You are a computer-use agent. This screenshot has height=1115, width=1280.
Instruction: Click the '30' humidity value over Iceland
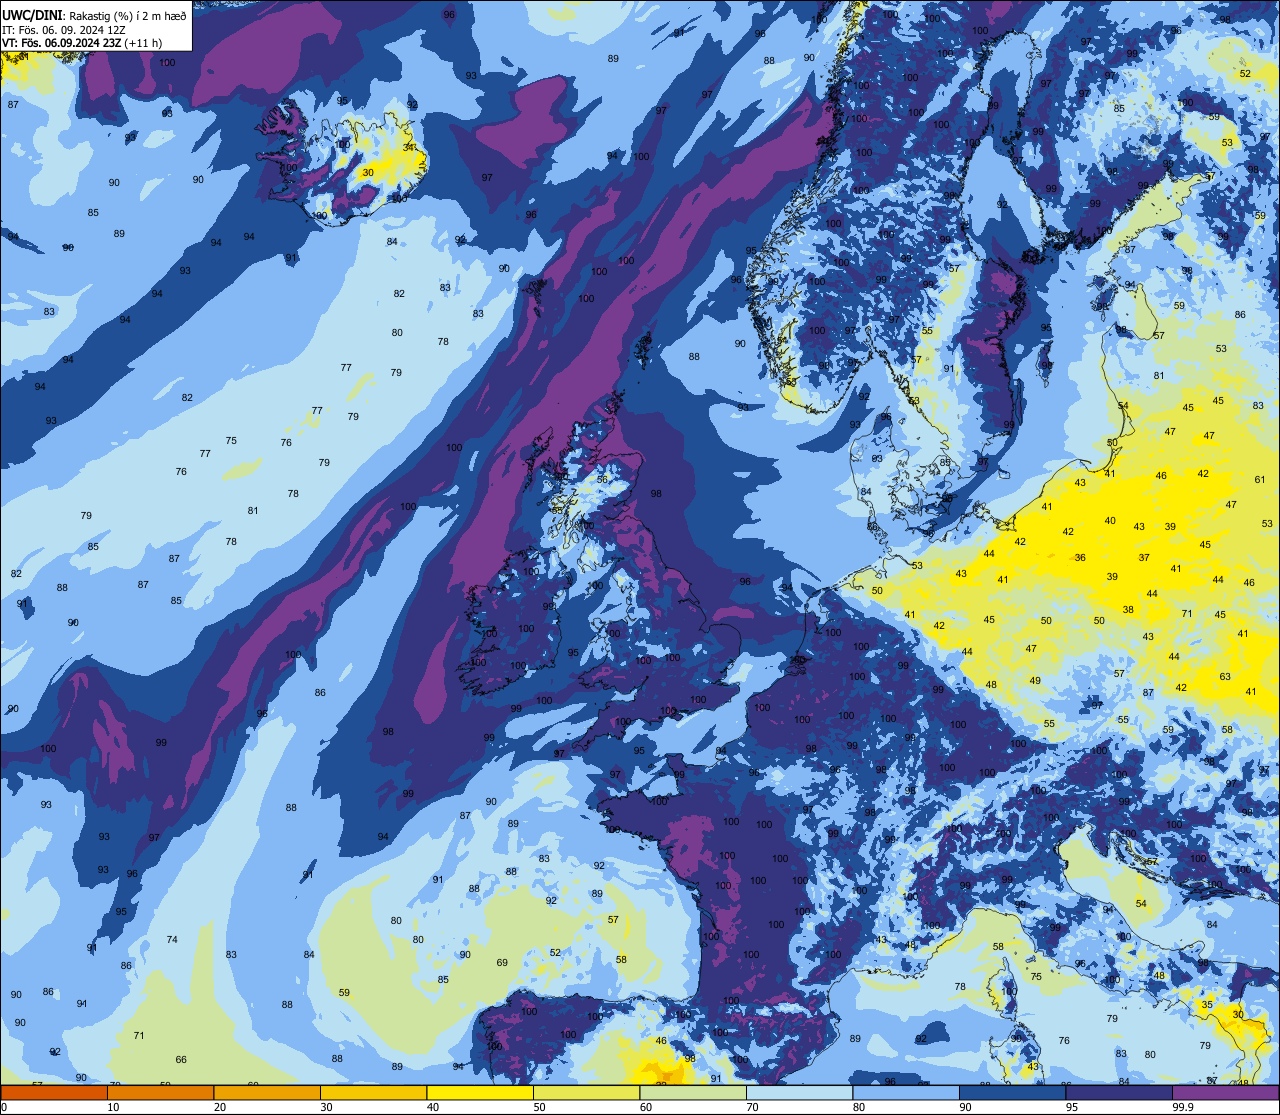[368, 172]
